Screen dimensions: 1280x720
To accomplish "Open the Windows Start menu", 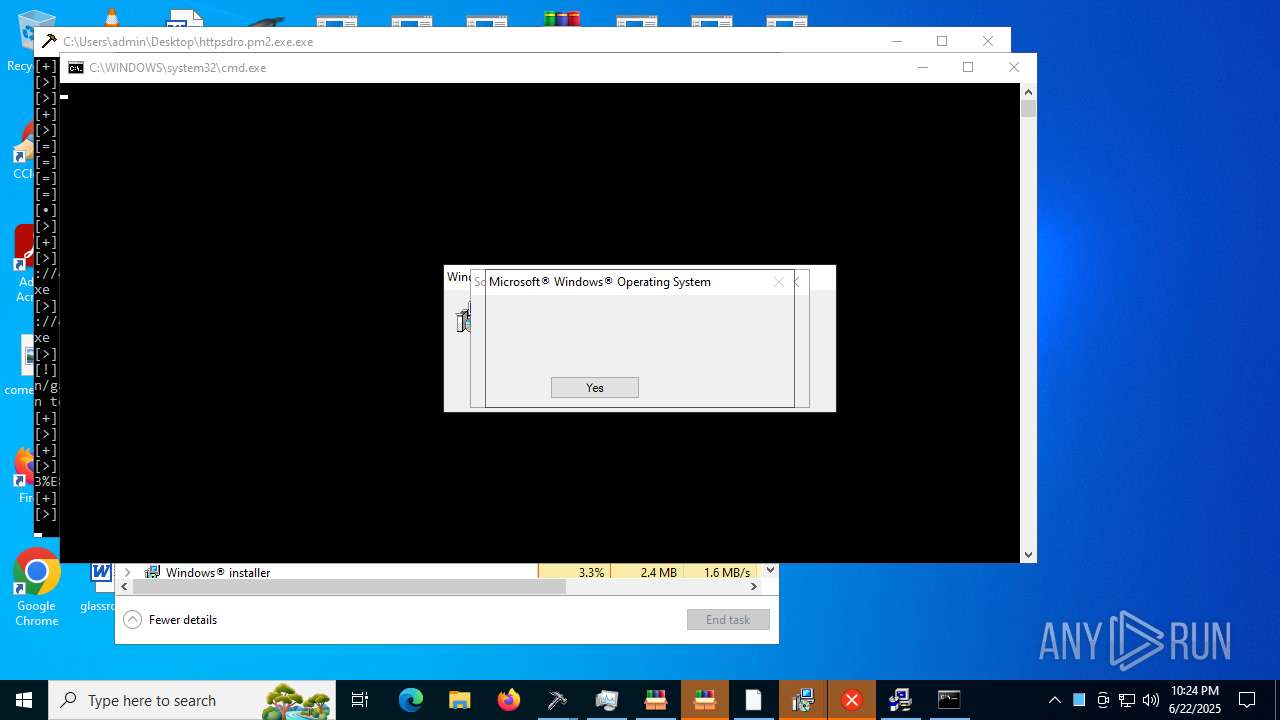I will [24, 700].
